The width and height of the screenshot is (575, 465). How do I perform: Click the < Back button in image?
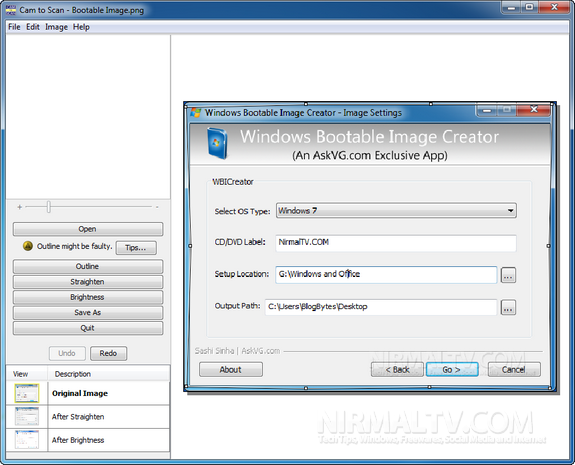(x=397, y=369)
